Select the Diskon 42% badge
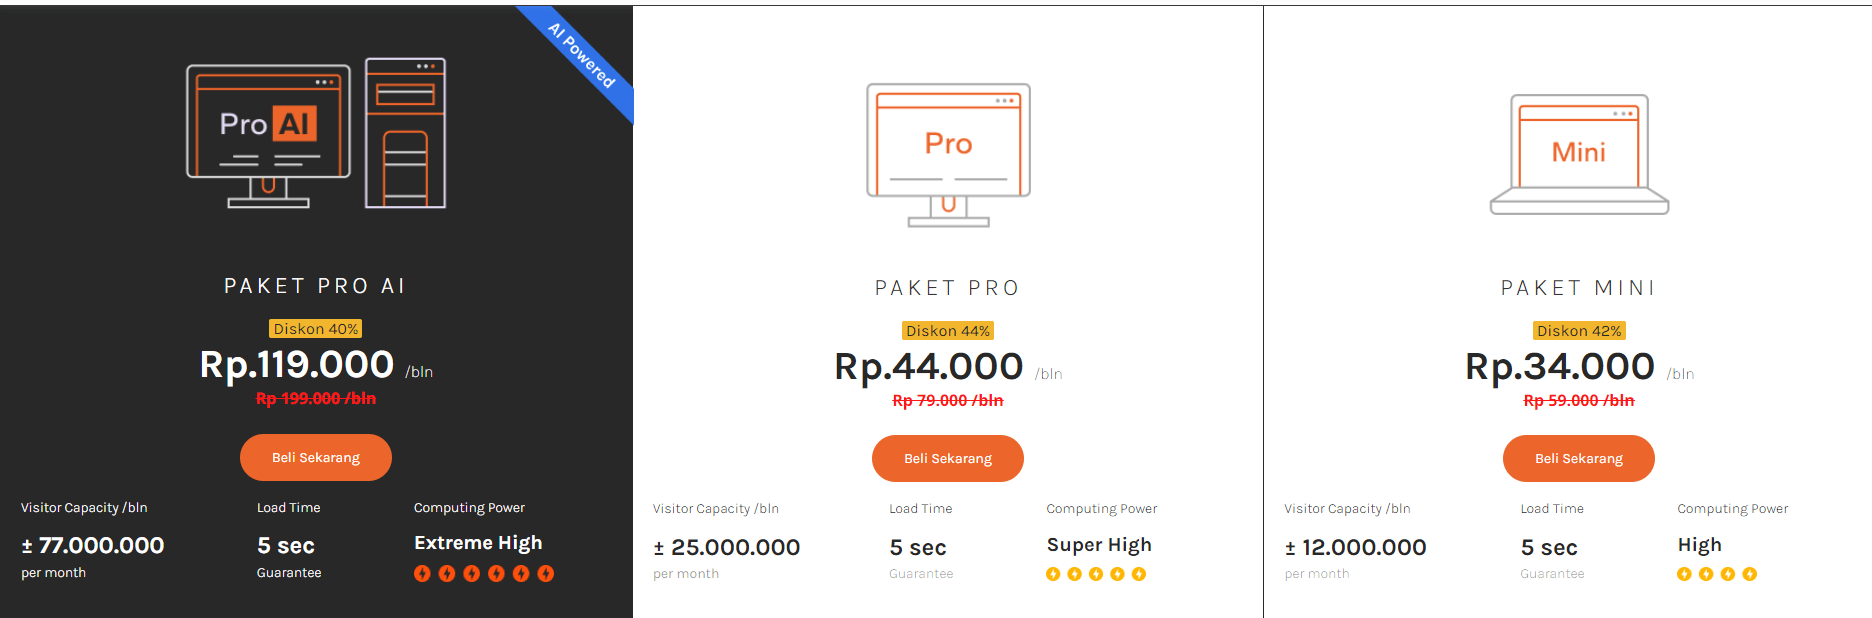1872x618 pixels. pos(1578,330)
